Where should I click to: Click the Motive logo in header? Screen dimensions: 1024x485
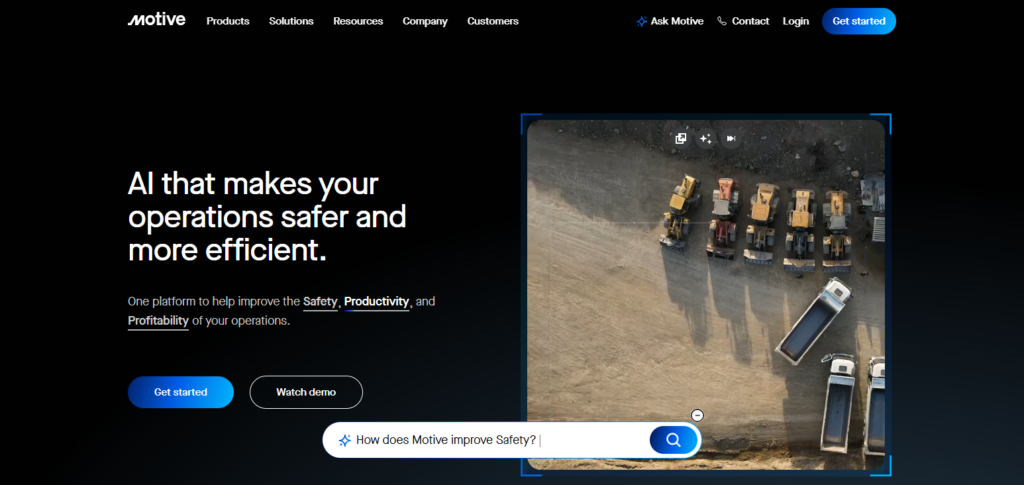coord(156,20)
